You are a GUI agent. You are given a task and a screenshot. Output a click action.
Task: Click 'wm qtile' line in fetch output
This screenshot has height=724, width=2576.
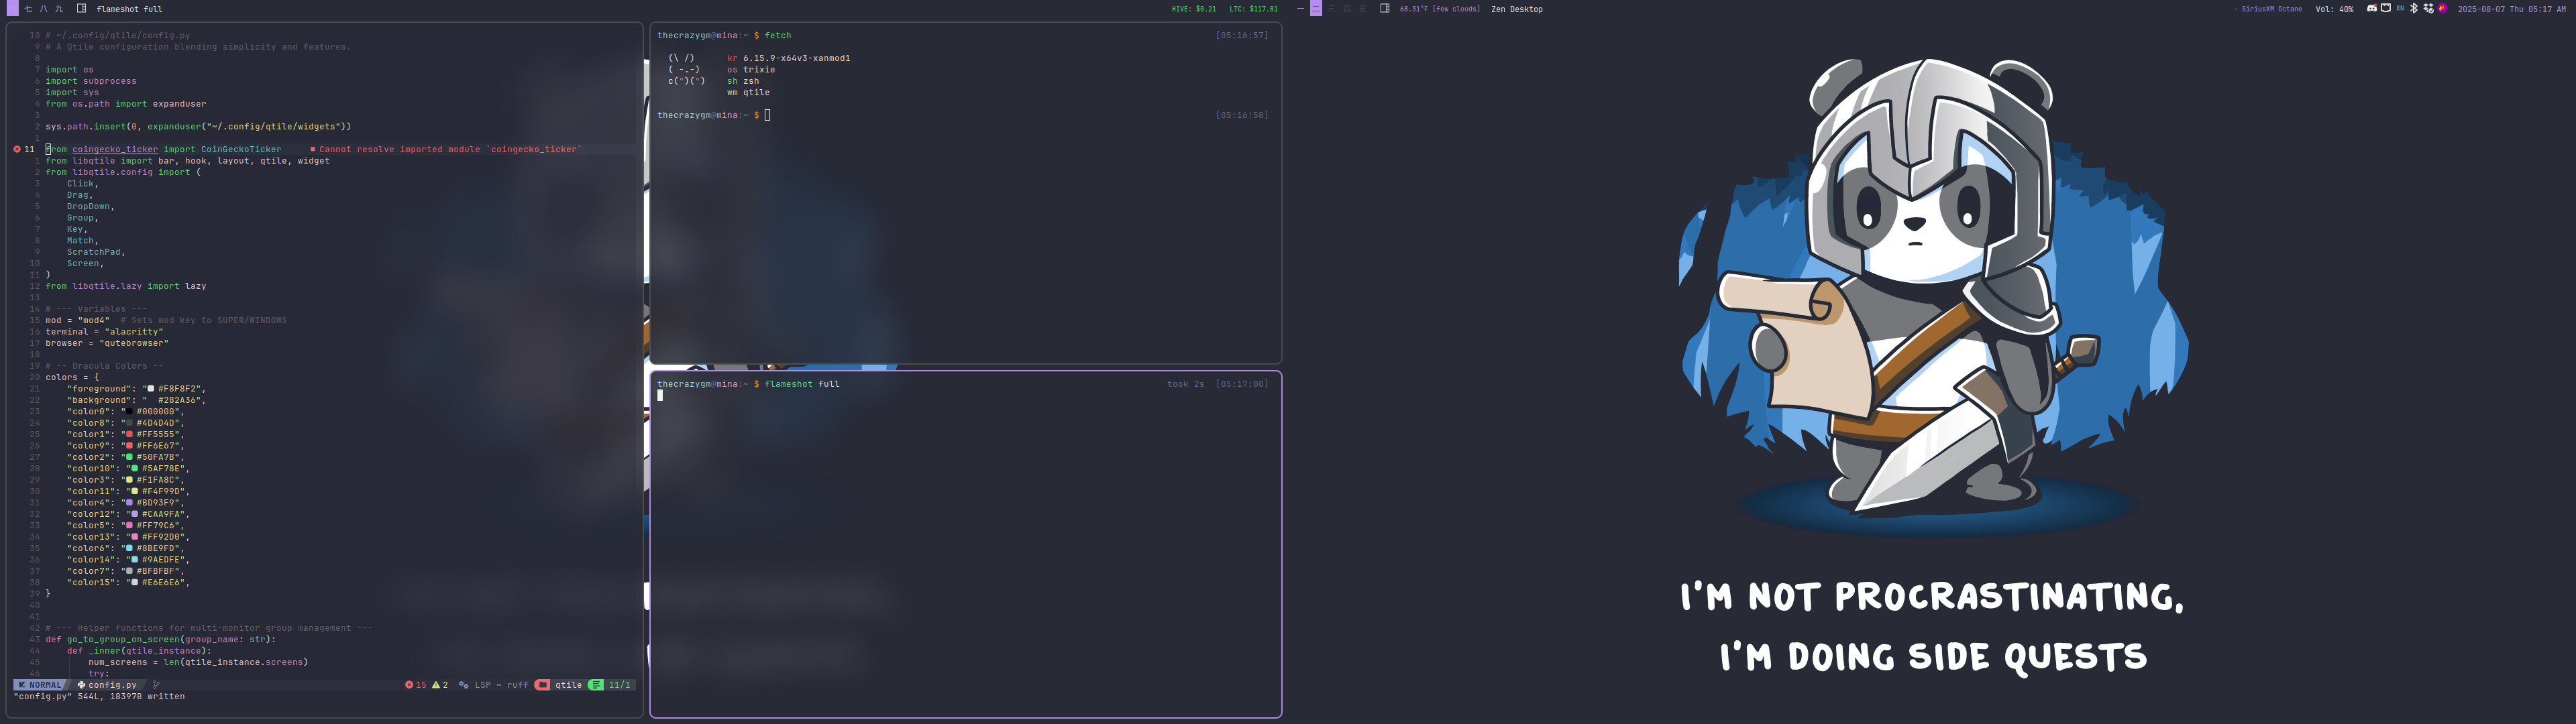[748, 92]
